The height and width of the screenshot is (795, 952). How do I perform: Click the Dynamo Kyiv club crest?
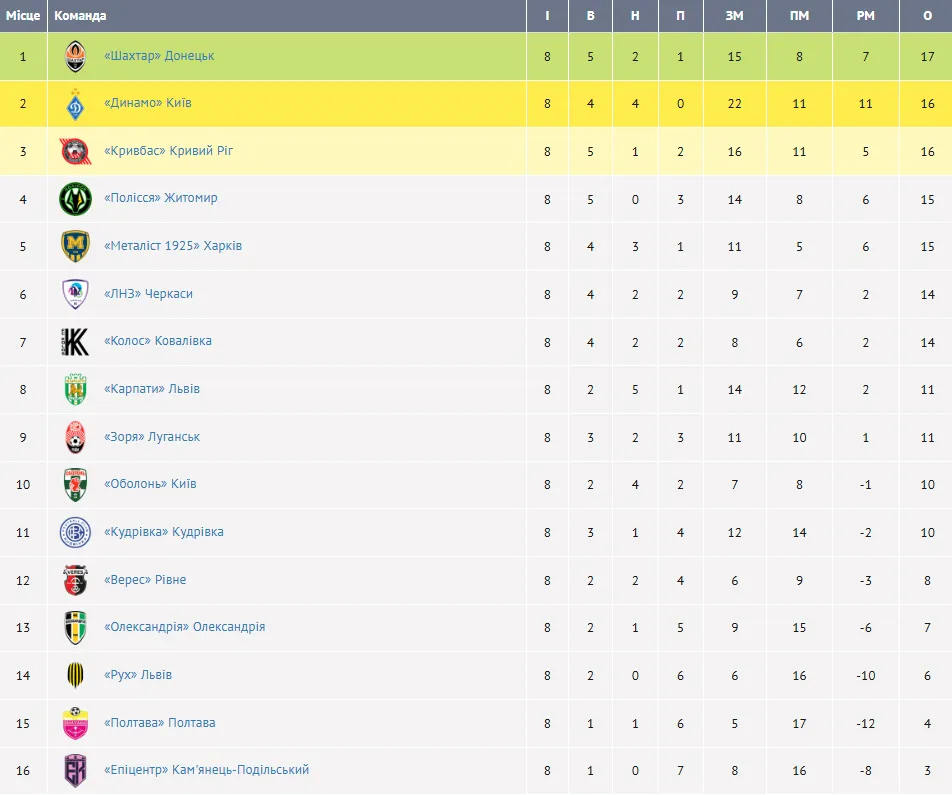[x=75, y=104]
